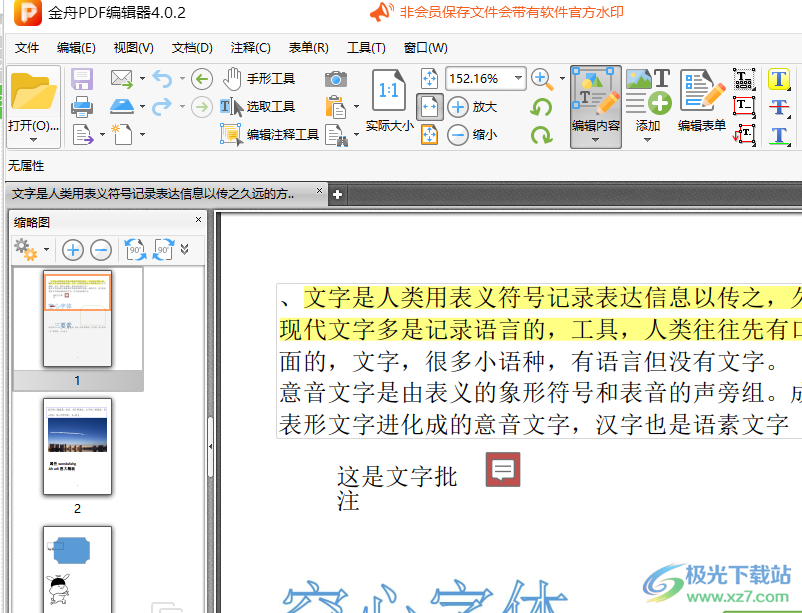The width and height of the screenshot is (802, 613).
Task: Open the Document (文档) menu
Action: click(192, 48)
